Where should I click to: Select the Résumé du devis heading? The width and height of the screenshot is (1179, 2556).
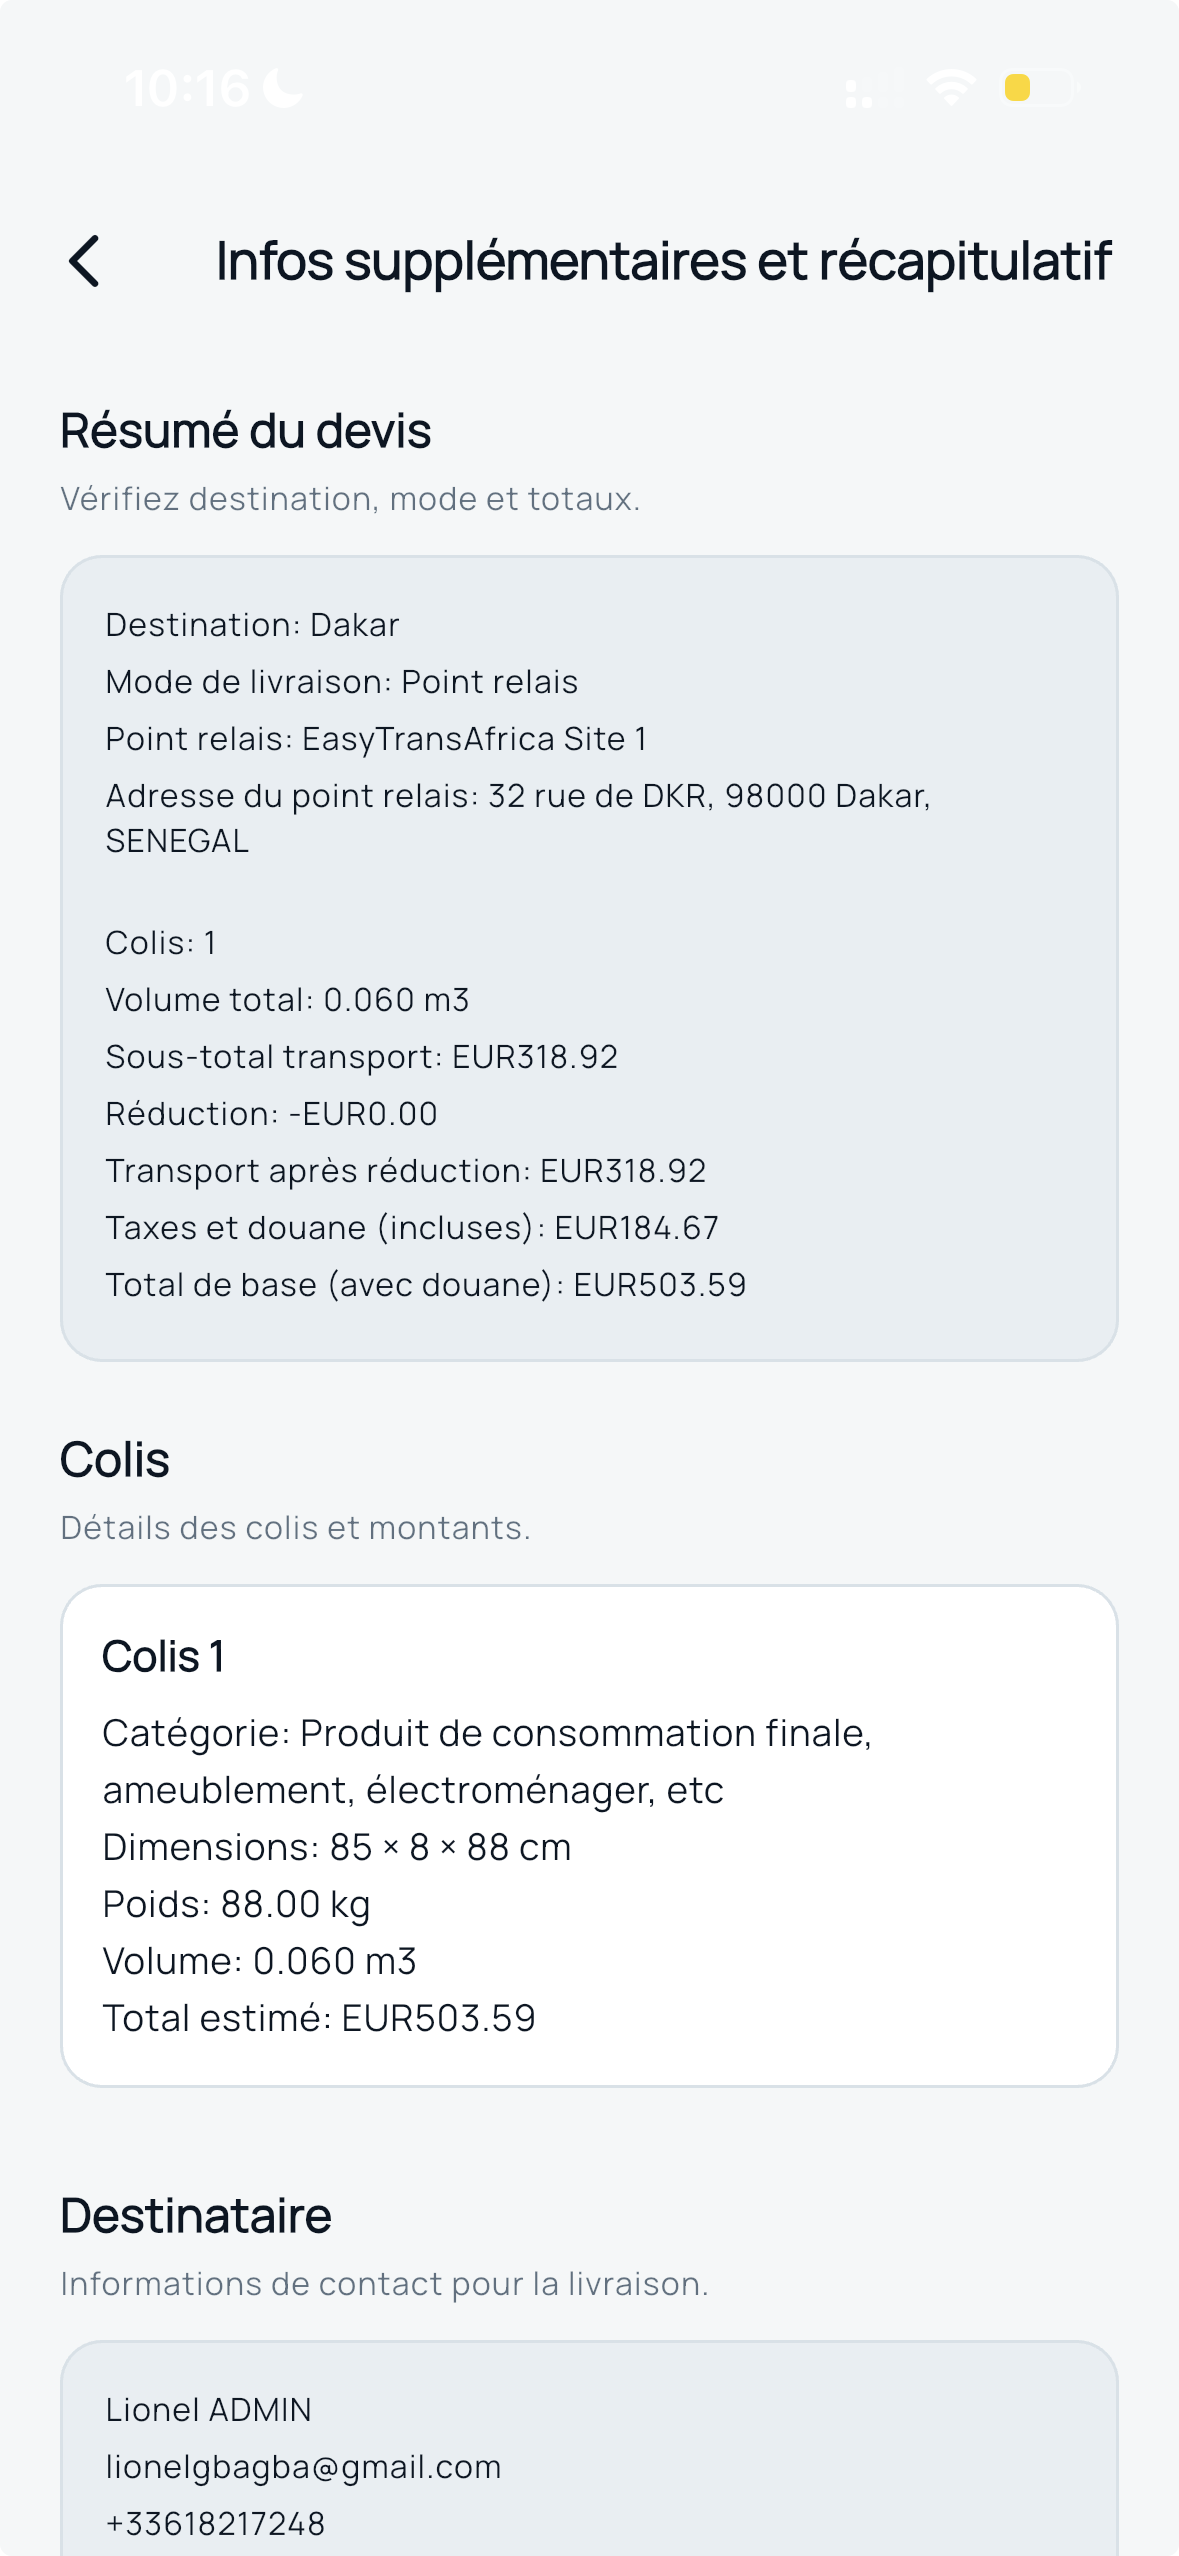tap(246, 431)
